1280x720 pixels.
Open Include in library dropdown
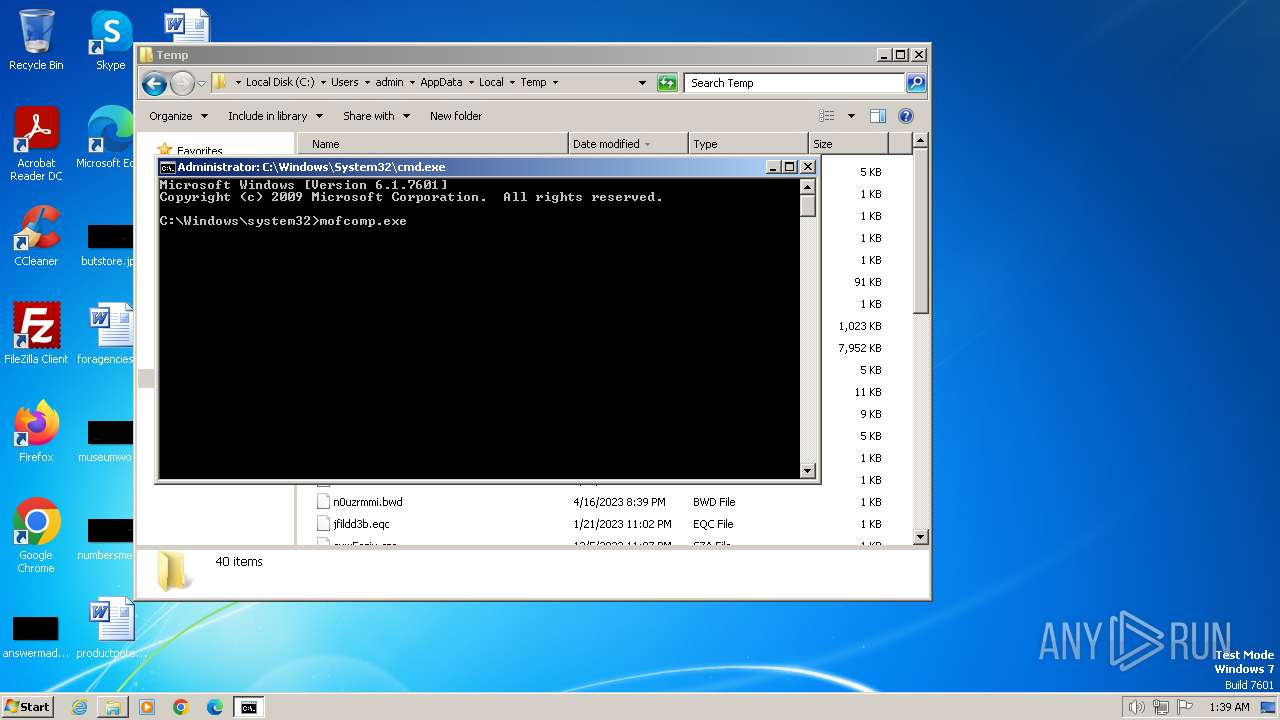(x=275, y=116)
